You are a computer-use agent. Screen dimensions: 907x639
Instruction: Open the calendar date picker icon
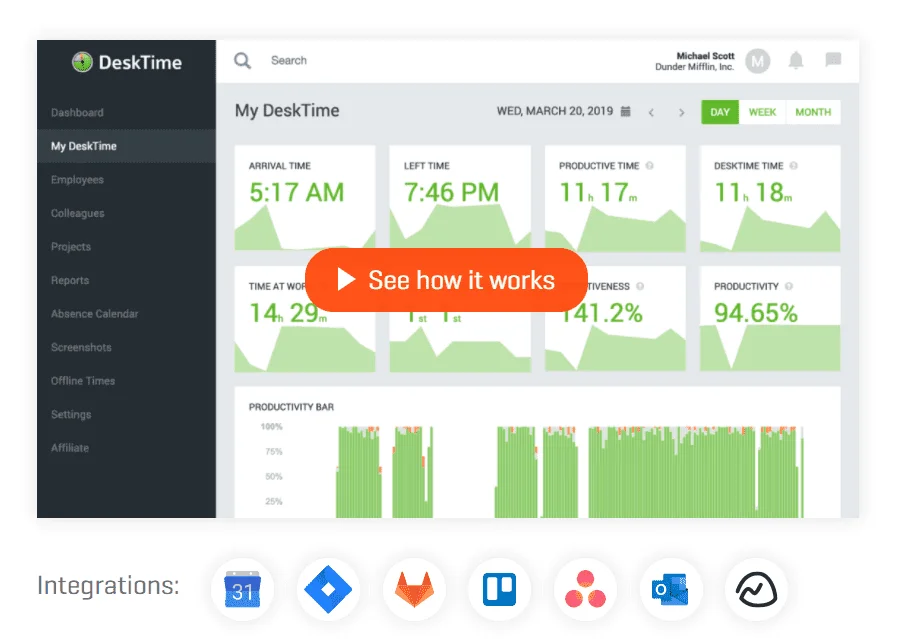pos(626,112)
